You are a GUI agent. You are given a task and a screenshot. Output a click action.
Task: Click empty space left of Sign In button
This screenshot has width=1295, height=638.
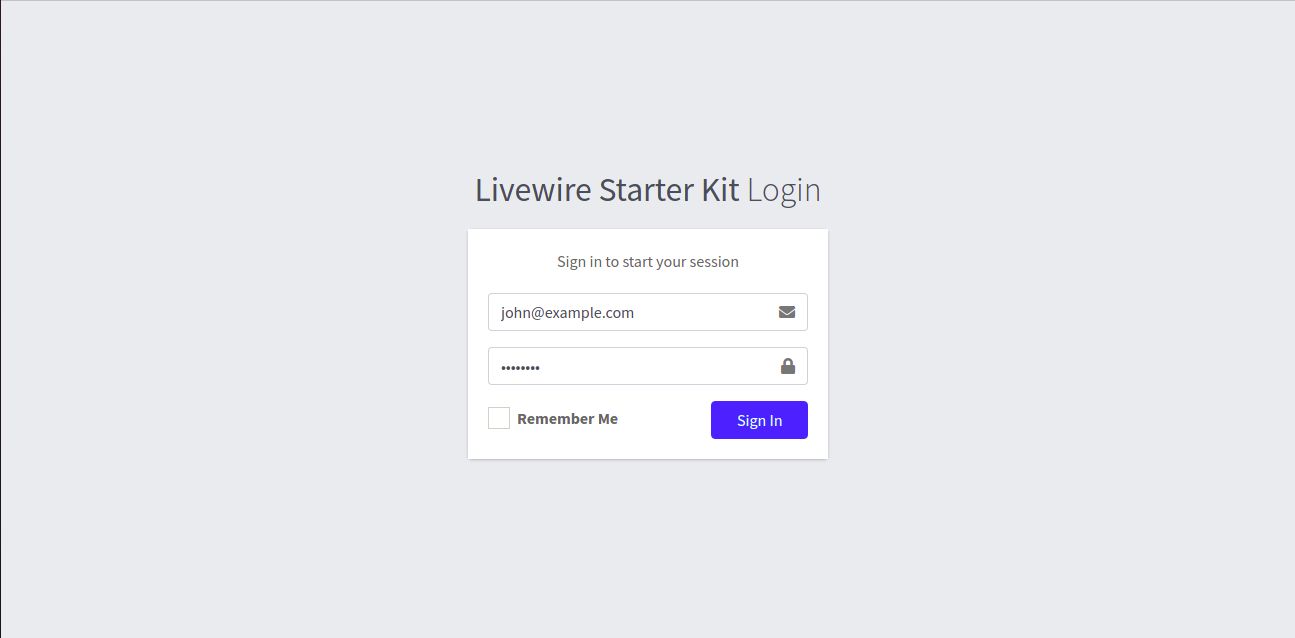click(x=665, y=420)
